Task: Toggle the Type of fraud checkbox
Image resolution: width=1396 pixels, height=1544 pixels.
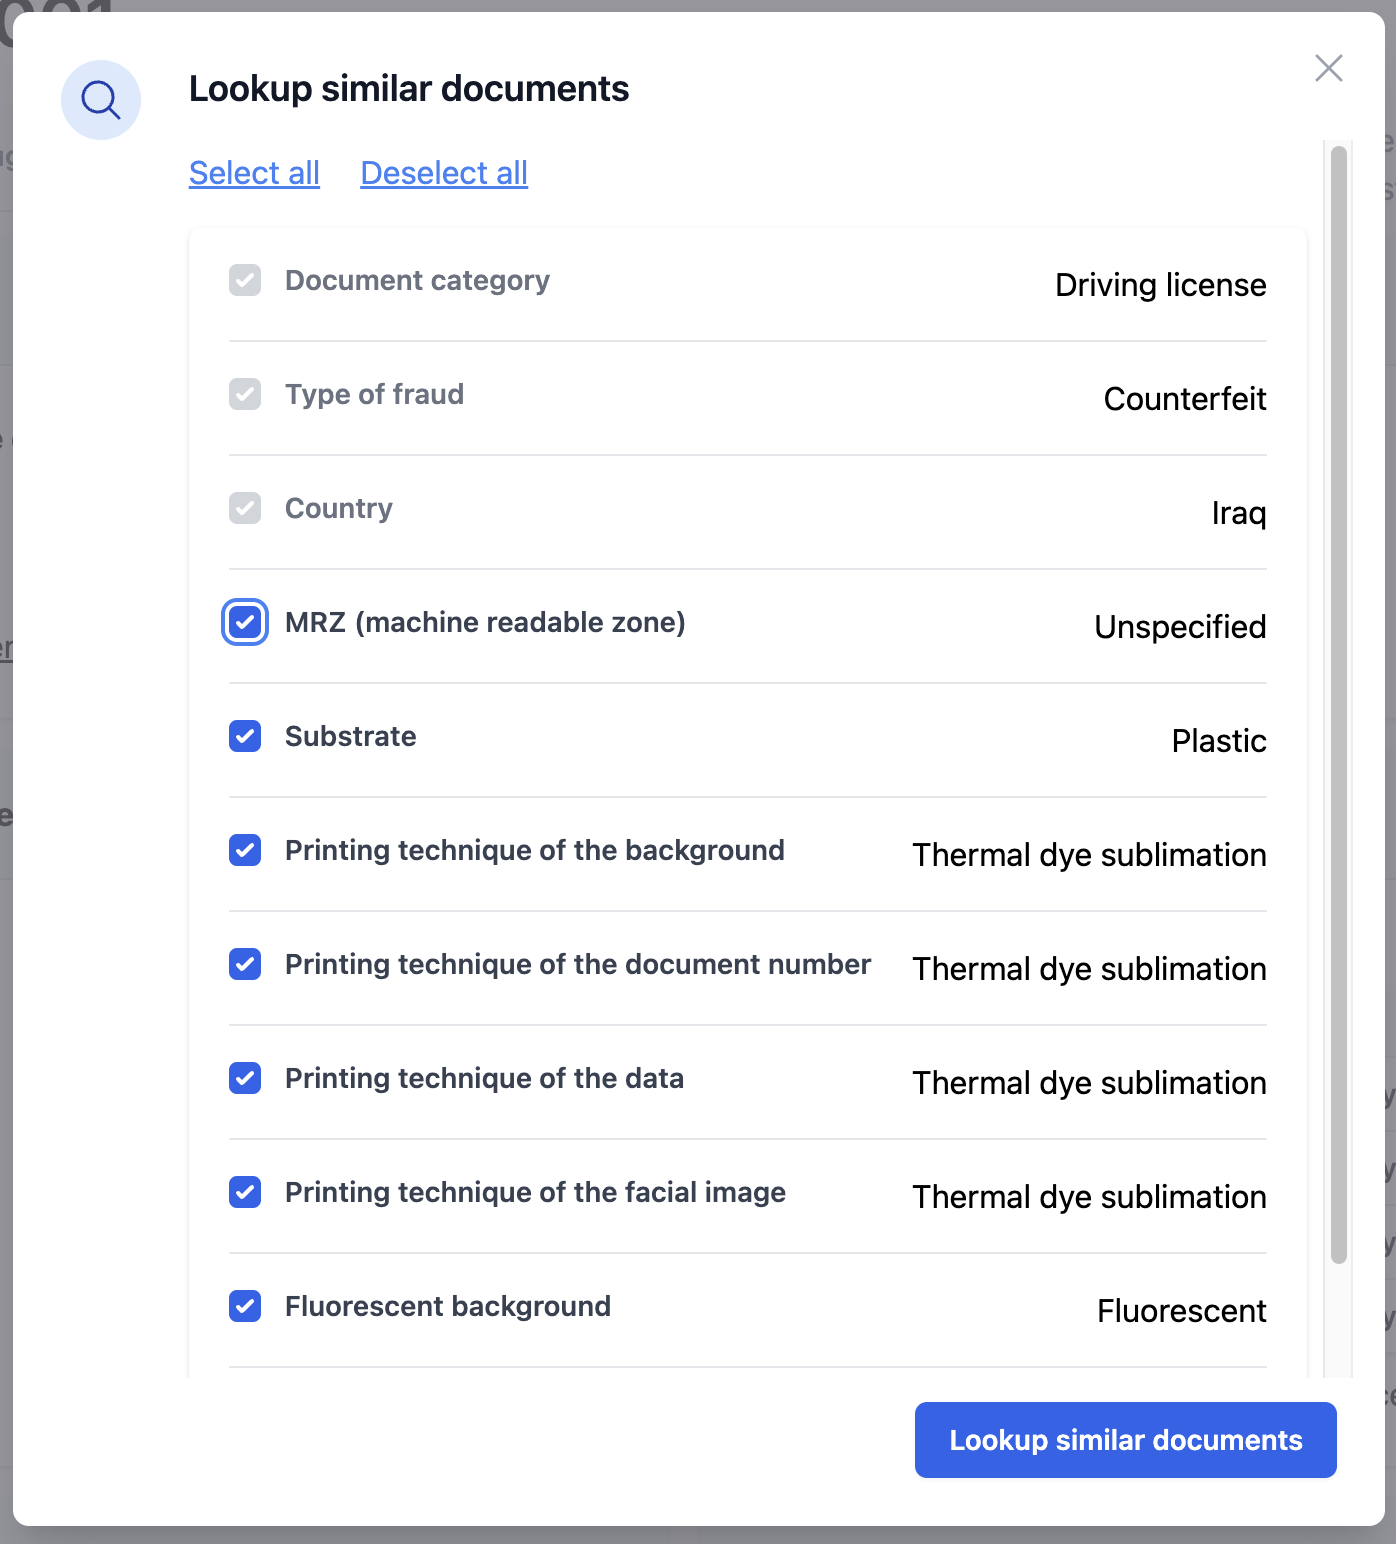Action: click(245, 395)
